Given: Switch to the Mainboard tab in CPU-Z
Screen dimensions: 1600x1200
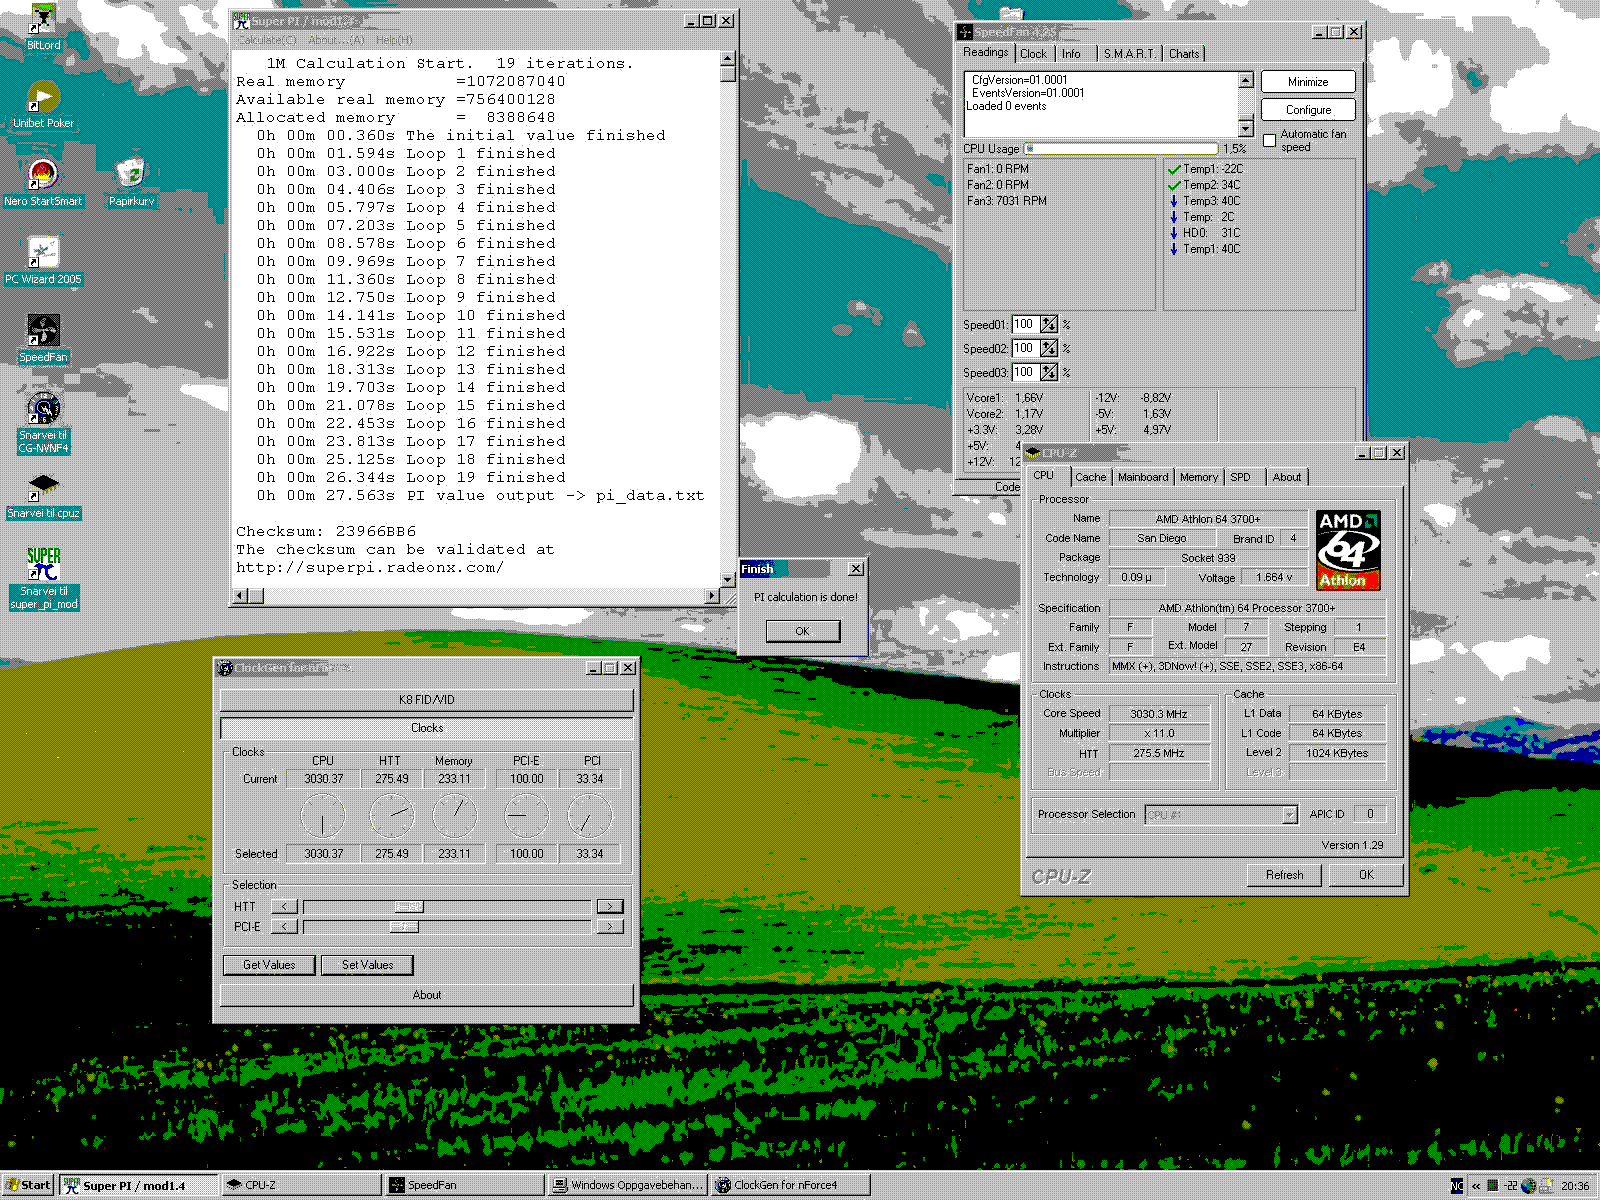Looking at the screenshot, I should (x=1143, y=478).
